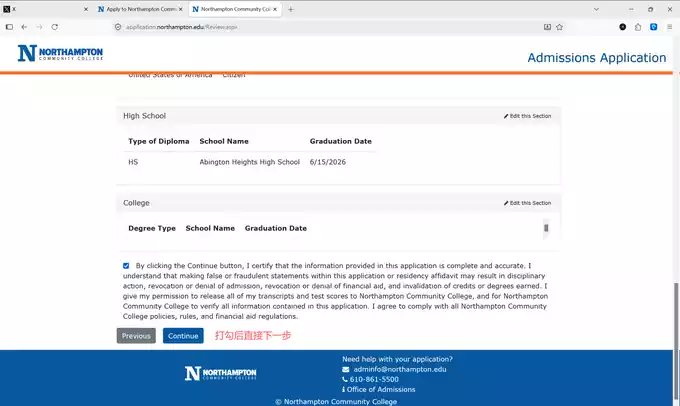Click the Admissions Application heading
Screen dimensions: 680x406
coord(596,58)
